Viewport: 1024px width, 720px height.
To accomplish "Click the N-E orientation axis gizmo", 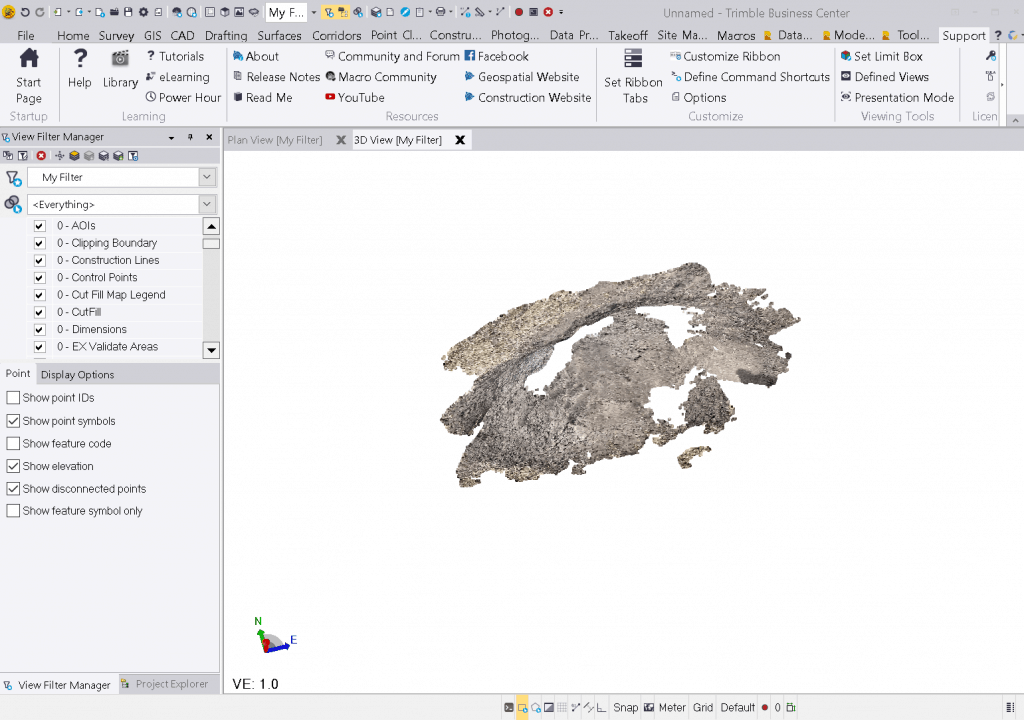I will [275, 636].
